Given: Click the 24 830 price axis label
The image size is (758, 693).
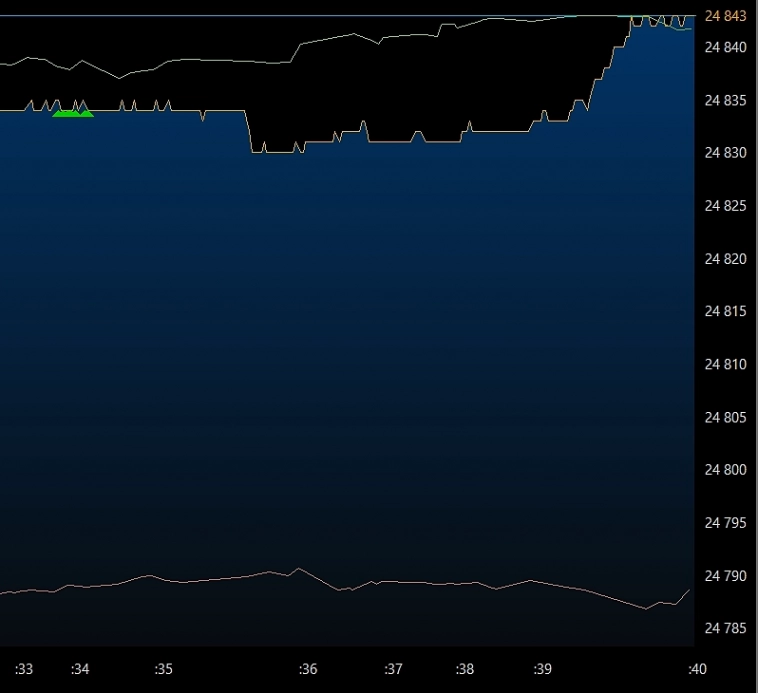Looking at the screenshot, I should point(725,153).
